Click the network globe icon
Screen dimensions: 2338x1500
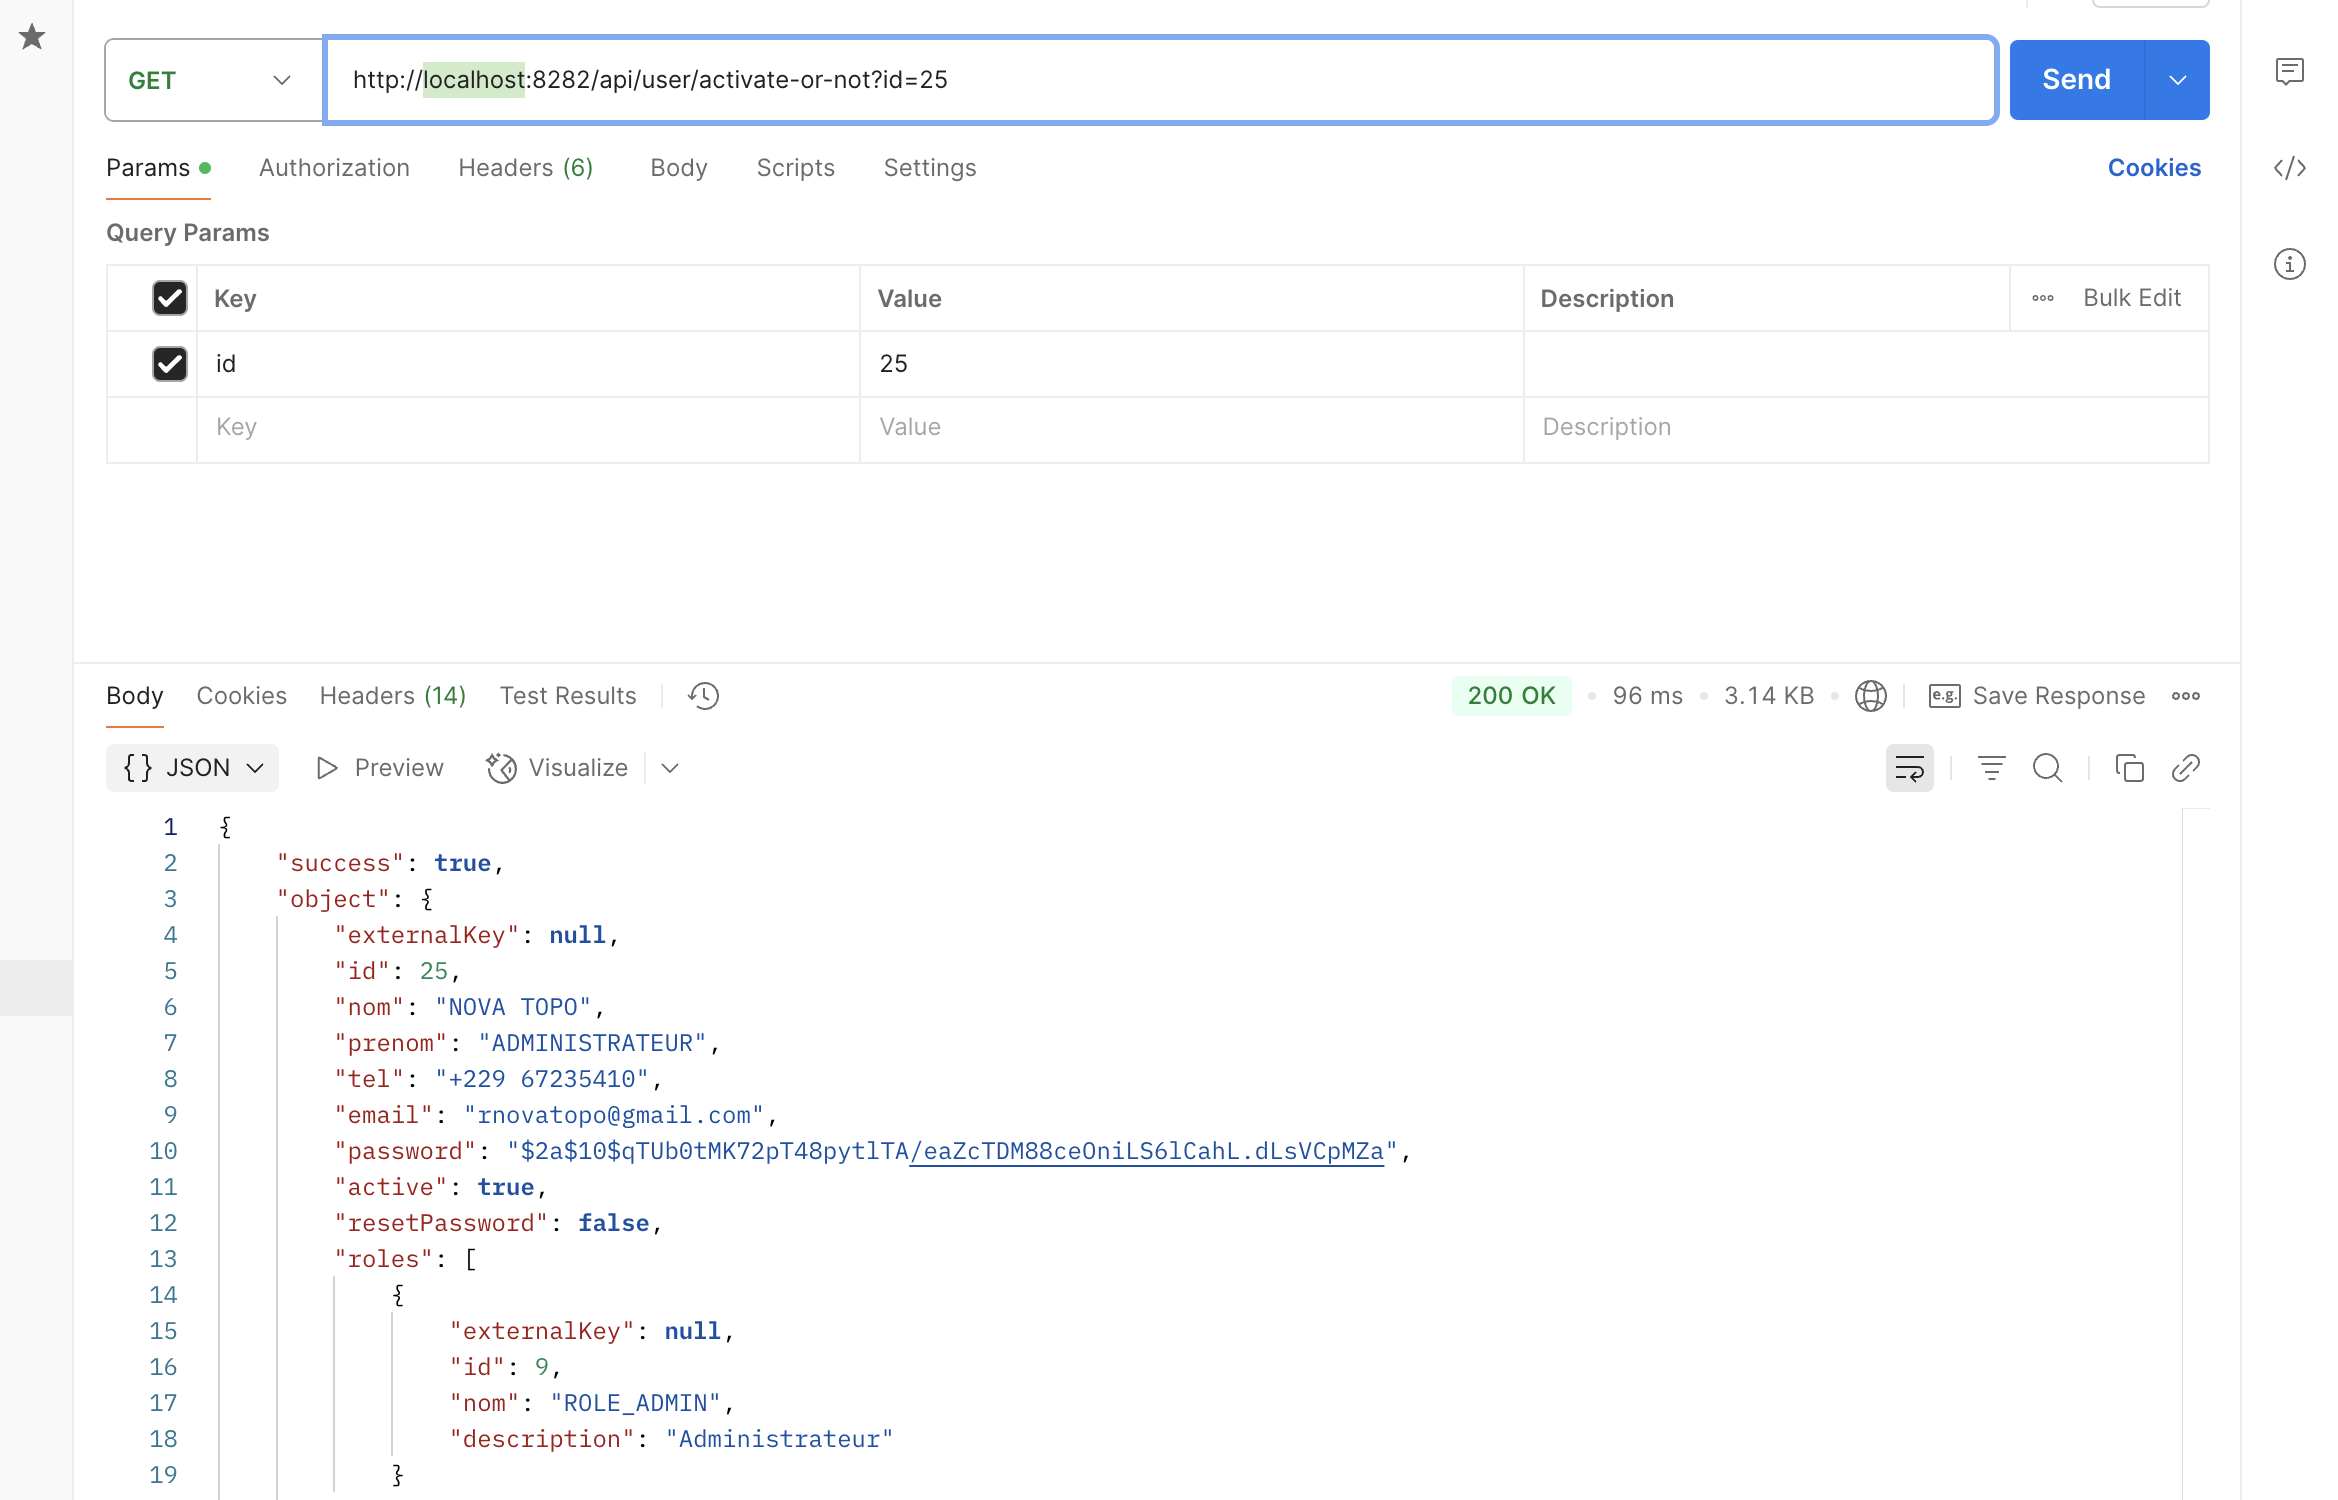point(1870,696)
